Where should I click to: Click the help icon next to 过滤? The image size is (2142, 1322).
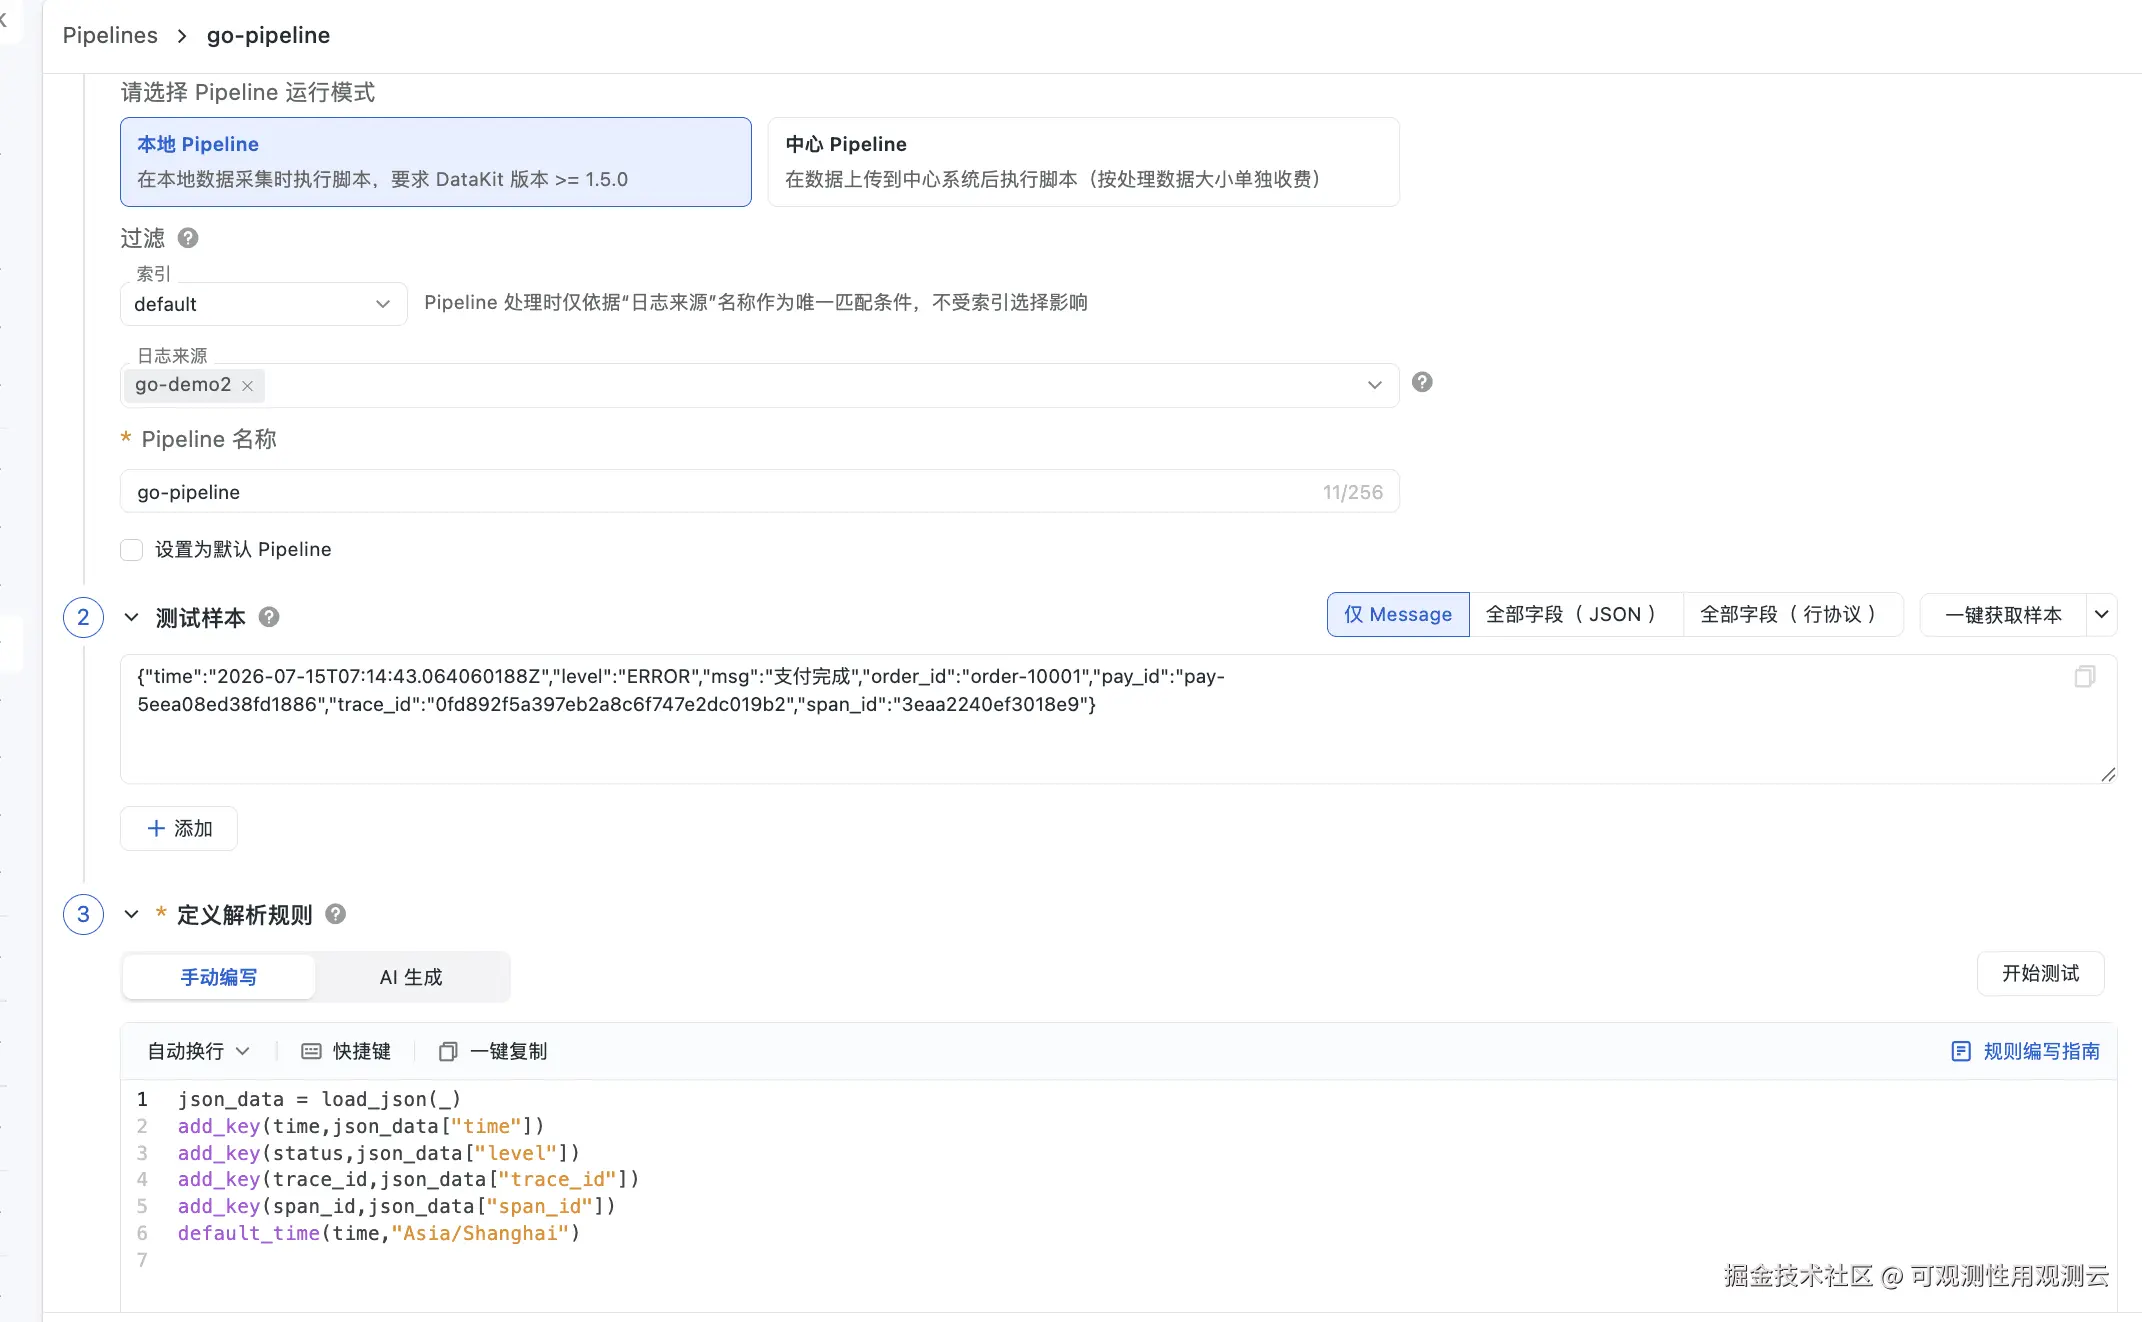tap(188, 238)
